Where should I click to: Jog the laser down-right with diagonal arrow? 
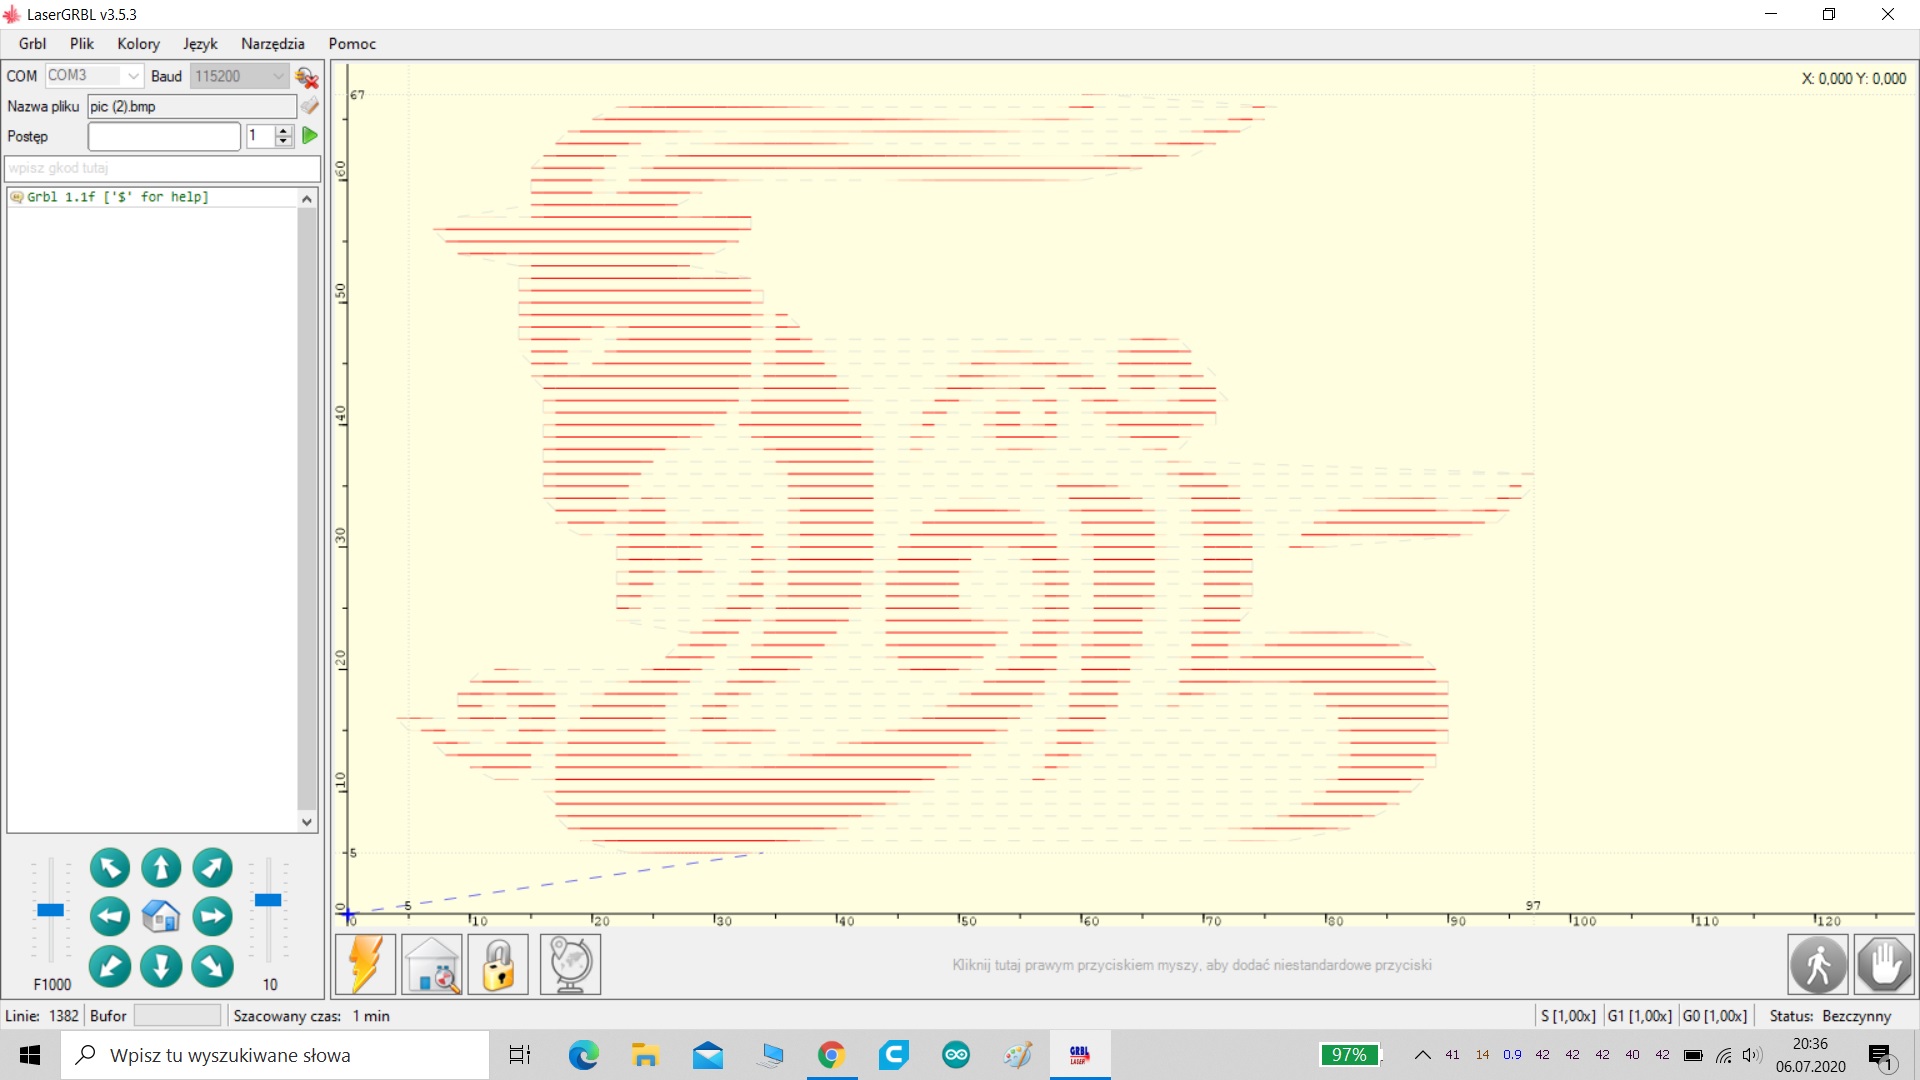pyautogui.click(x=212, y=966)
